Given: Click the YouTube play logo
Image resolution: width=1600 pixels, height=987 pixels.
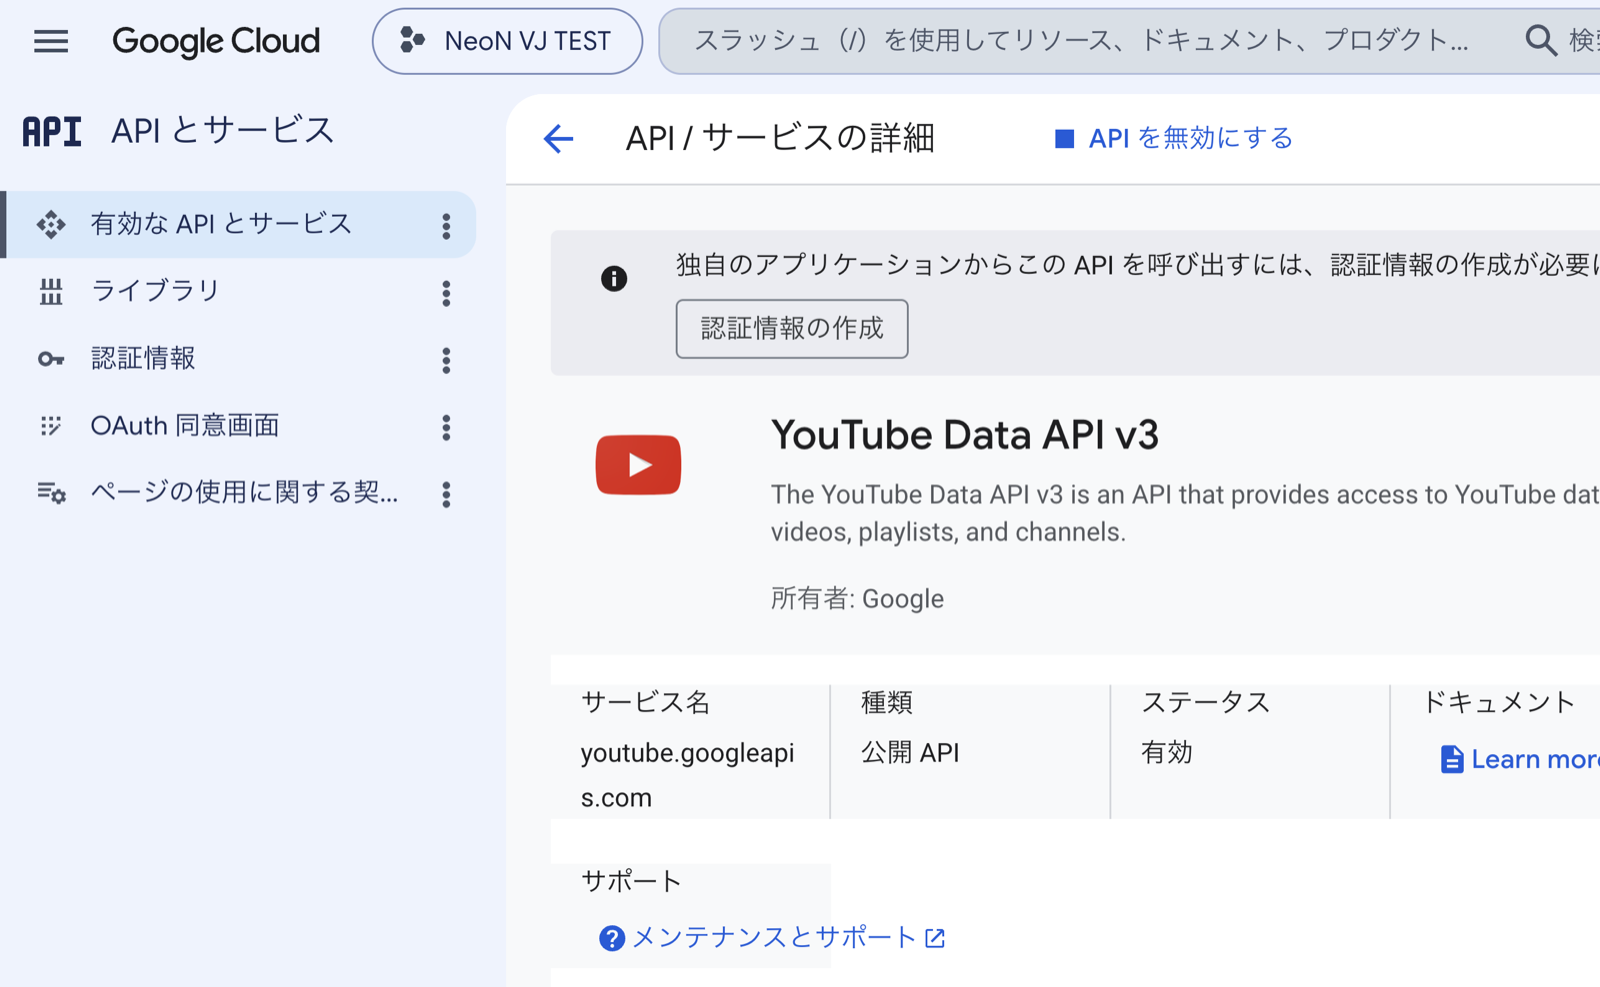Looking at the screenshot, I should [x=638, y=465].
